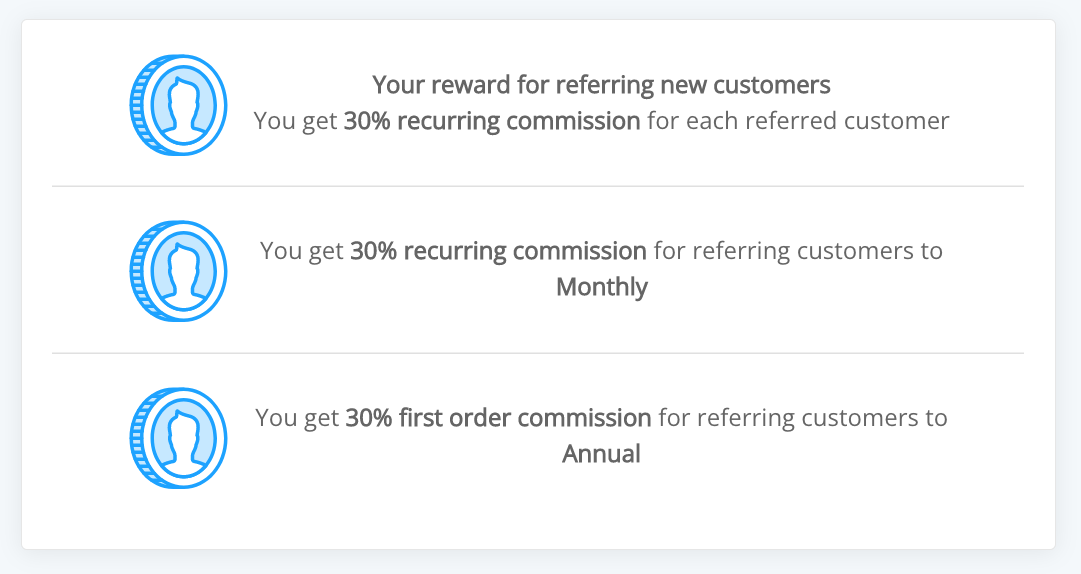Click the coin icon beside the Monthly commission
1081x574 pixels.
(179, 271)
